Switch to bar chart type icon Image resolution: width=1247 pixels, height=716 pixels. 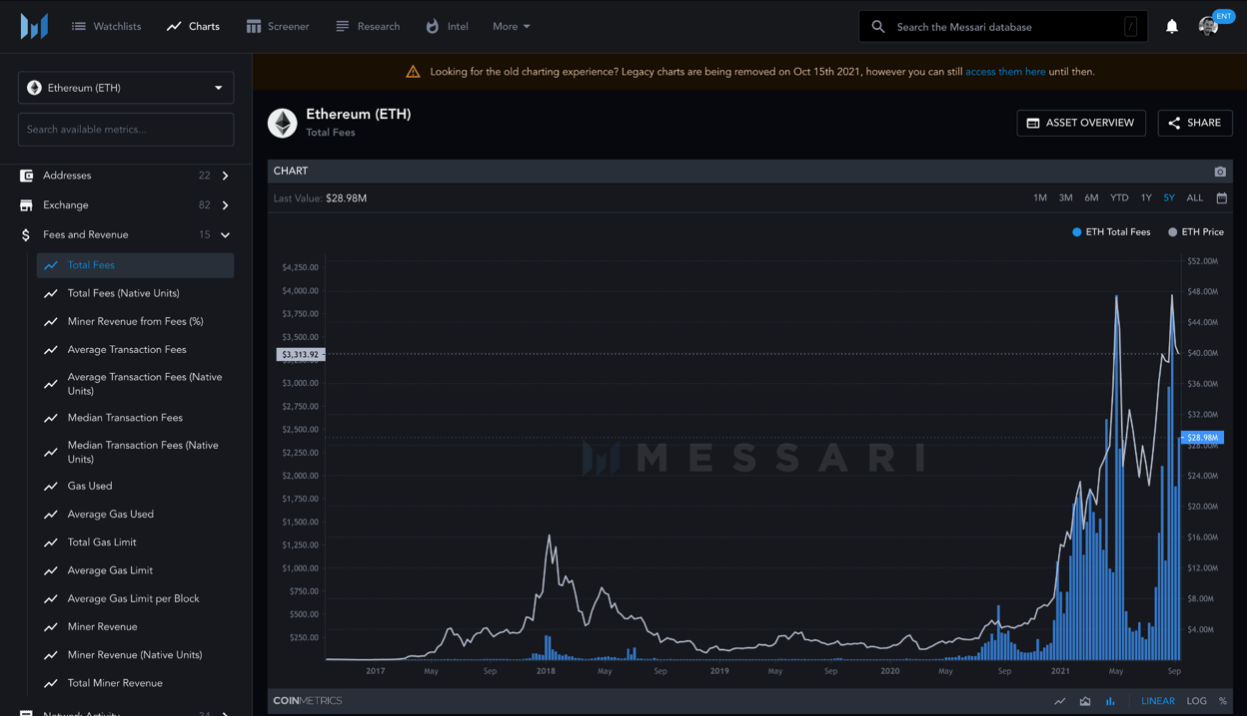point(1110,701)
